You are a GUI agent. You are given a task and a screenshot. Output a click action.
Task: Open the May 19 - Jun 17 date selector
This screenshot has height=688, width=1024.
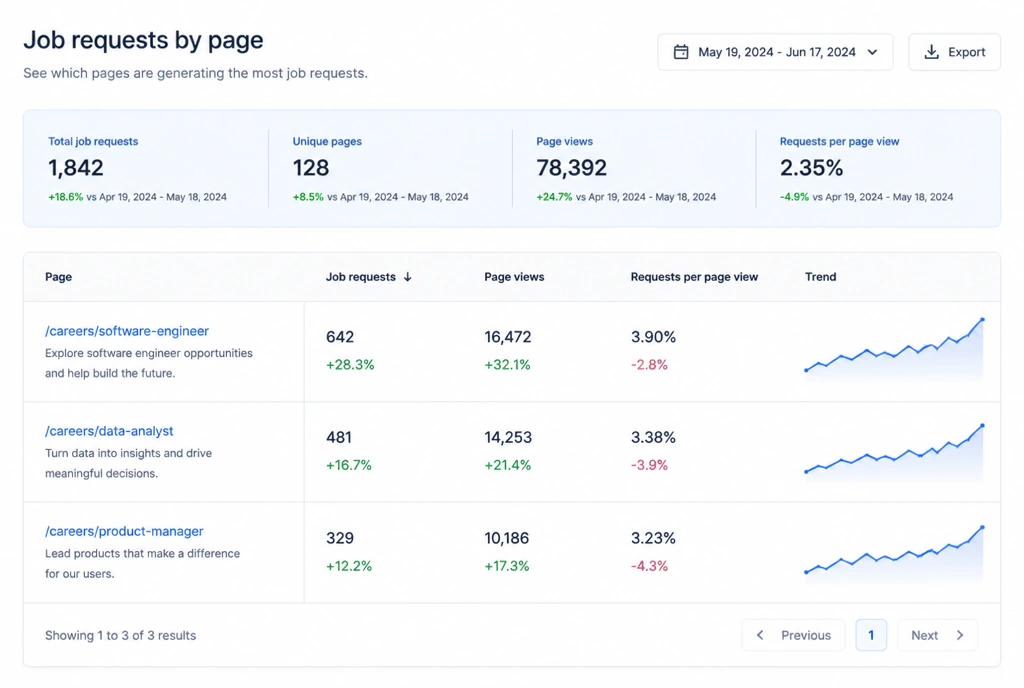[775, 52]
